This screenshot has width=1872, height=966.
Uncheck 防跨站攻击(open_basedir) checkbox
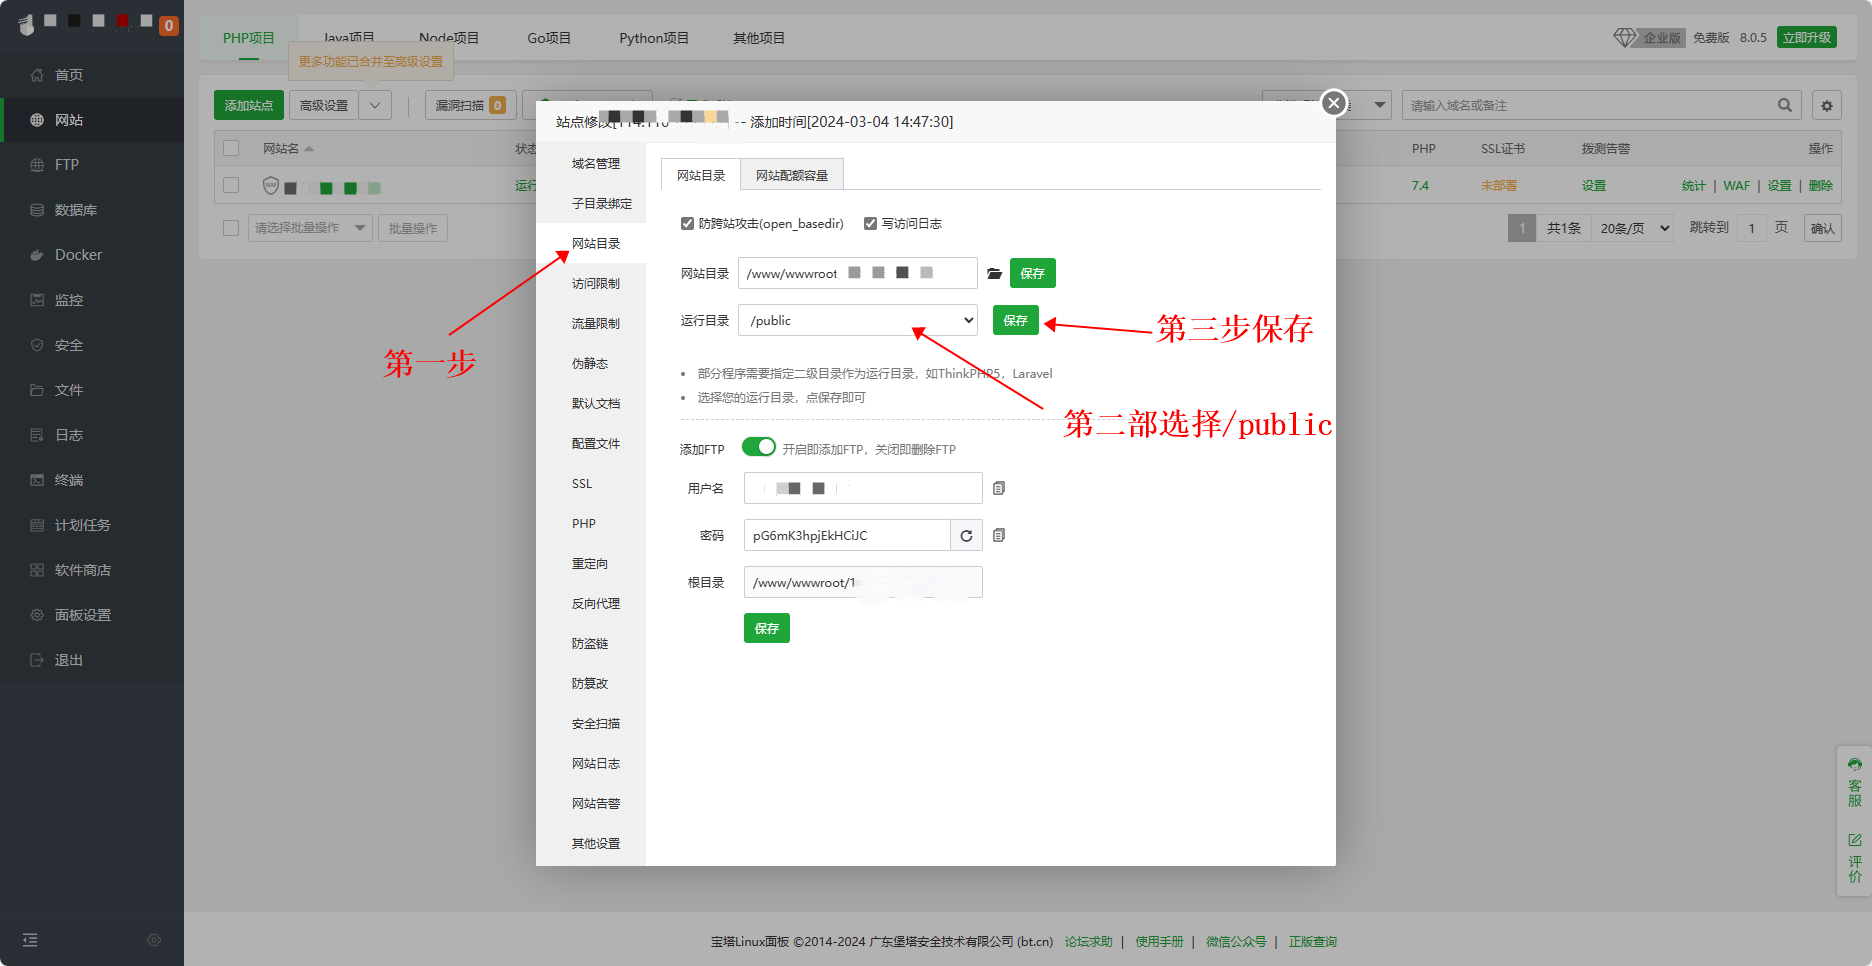[x=687, y=223]
